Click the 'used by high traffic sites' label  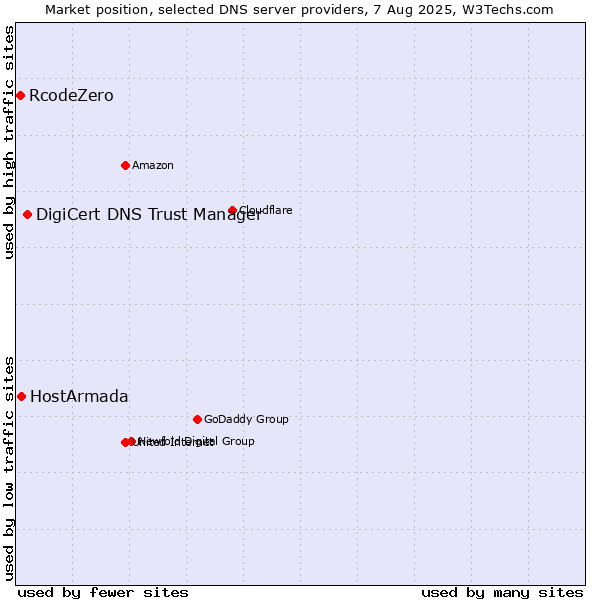9,142
